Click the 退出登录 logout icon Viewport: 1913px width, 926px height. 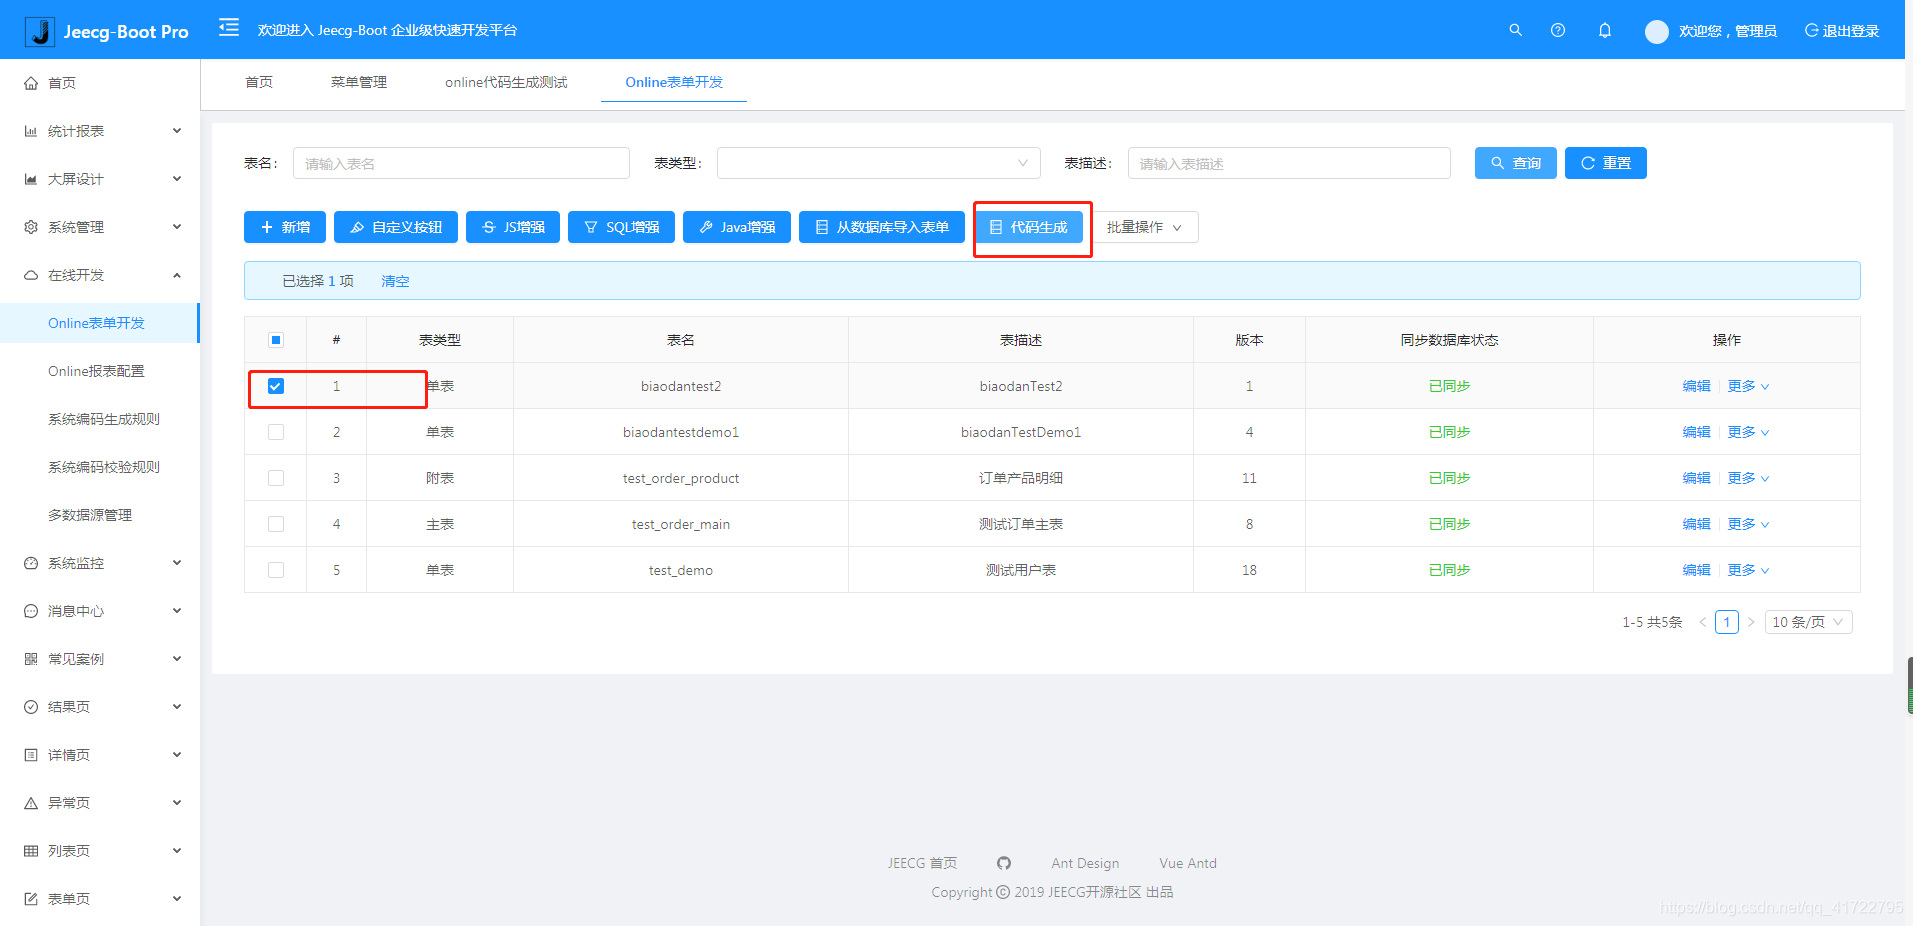[1811, 30]
